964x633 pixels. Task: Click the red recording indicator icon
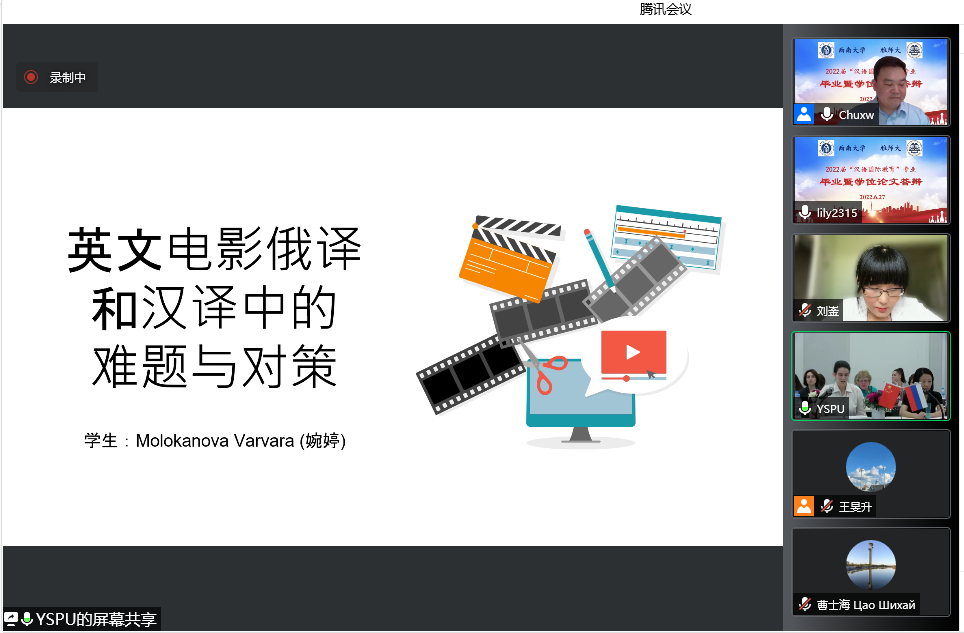point(31,77)
